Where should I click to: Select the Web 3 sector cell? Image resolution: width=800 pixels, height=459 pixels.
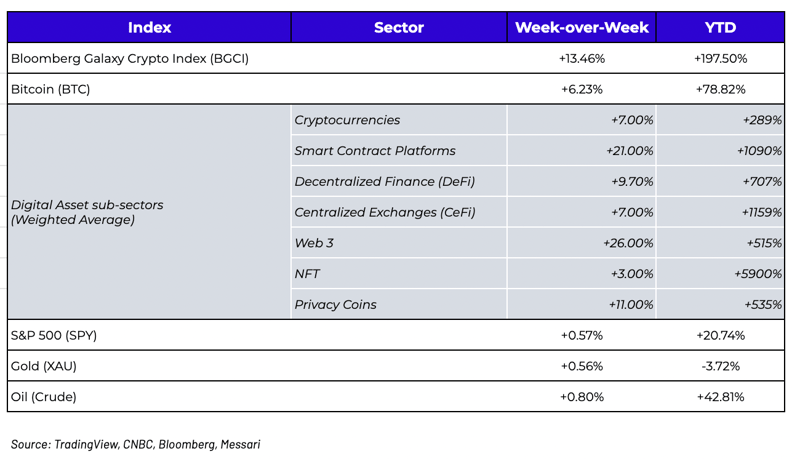314,243
